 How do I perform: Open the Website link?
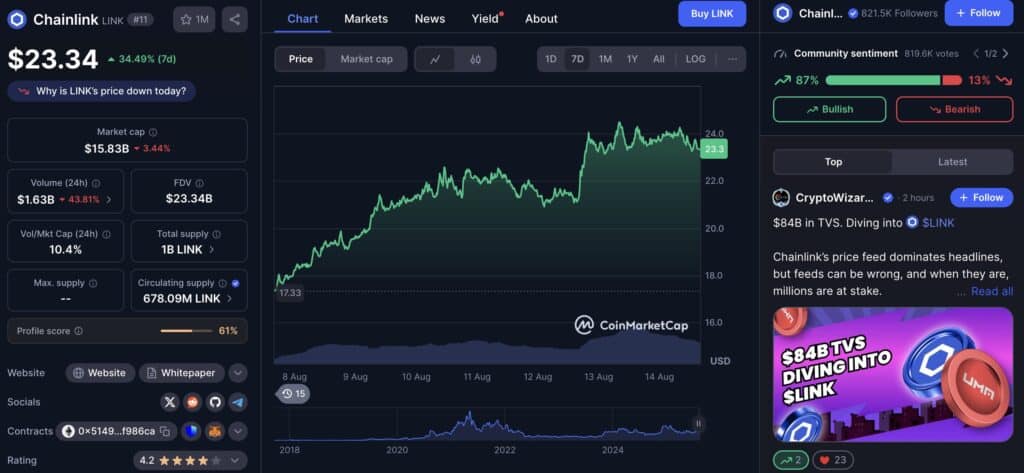(x=100, y=373)
